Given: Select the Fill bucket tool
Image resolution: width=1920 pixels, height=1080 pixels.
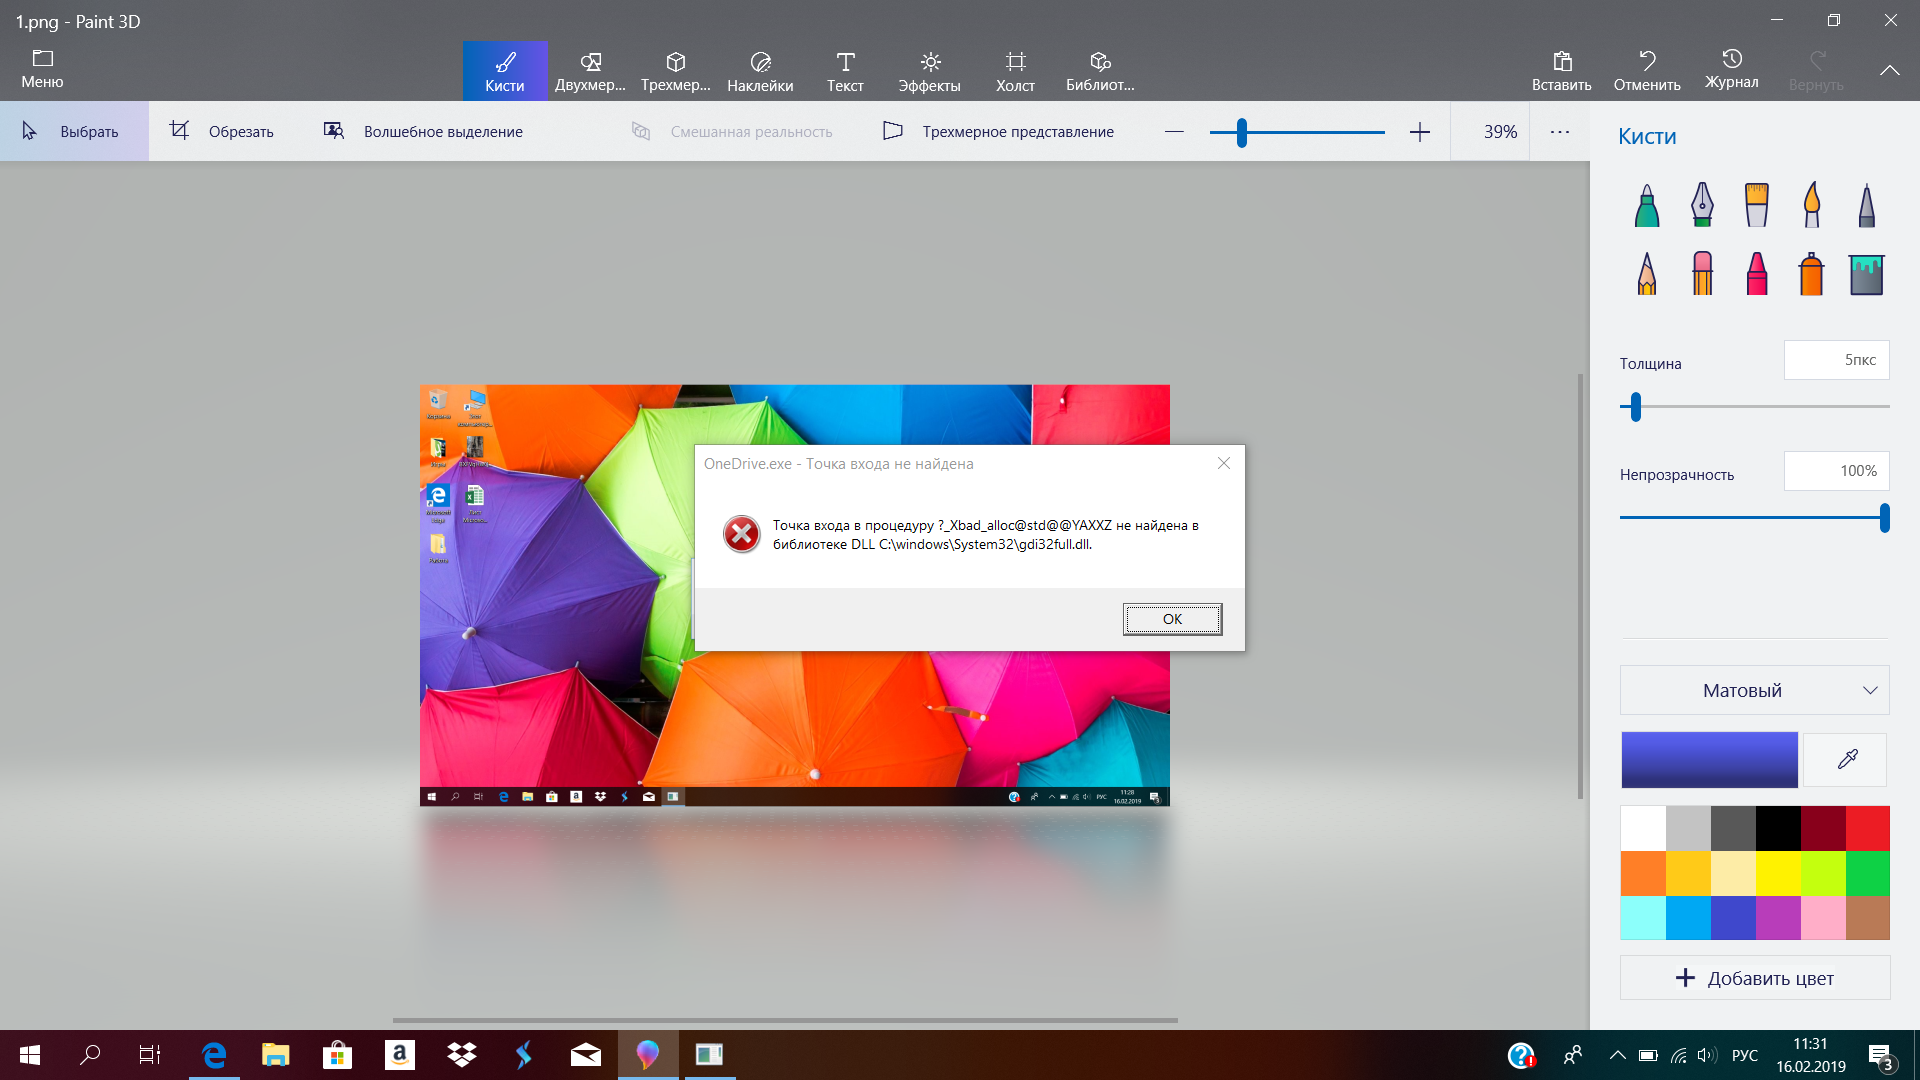Looking at the screenshot, I should pyautogui.click(x=1866, y=273).
